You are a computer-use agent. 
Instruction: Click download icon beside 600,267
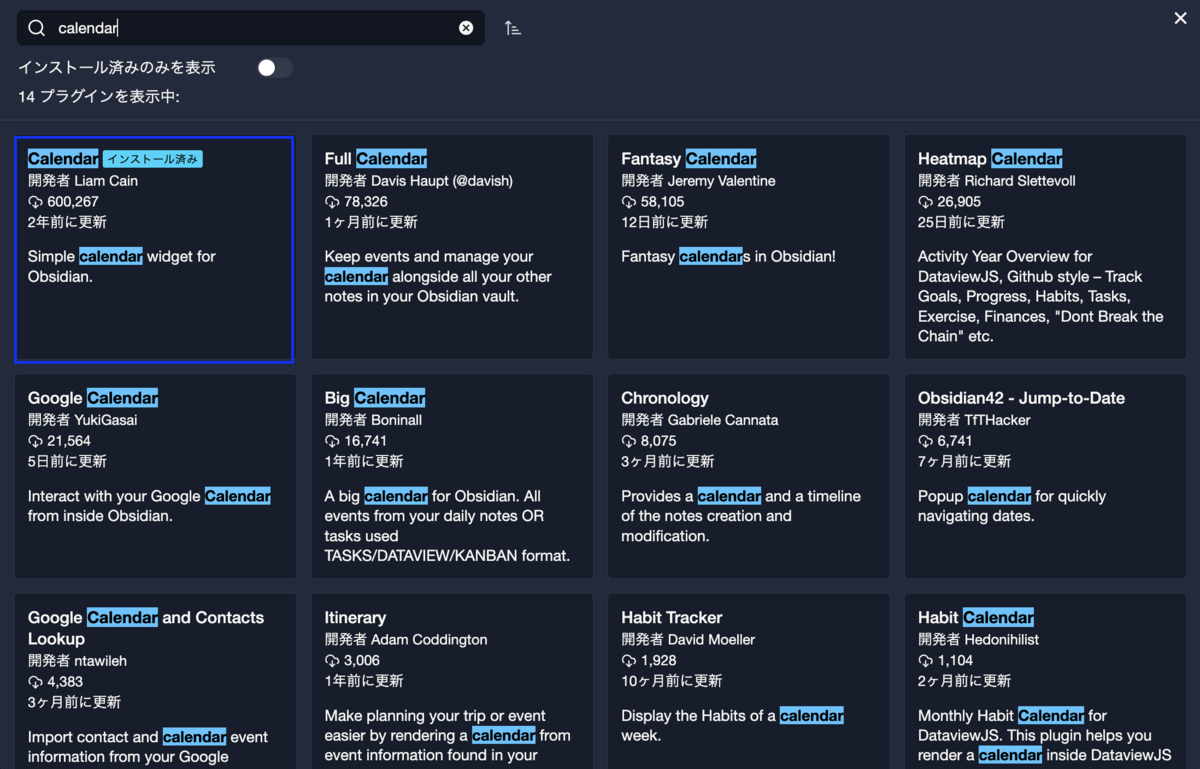pos(35,202)
